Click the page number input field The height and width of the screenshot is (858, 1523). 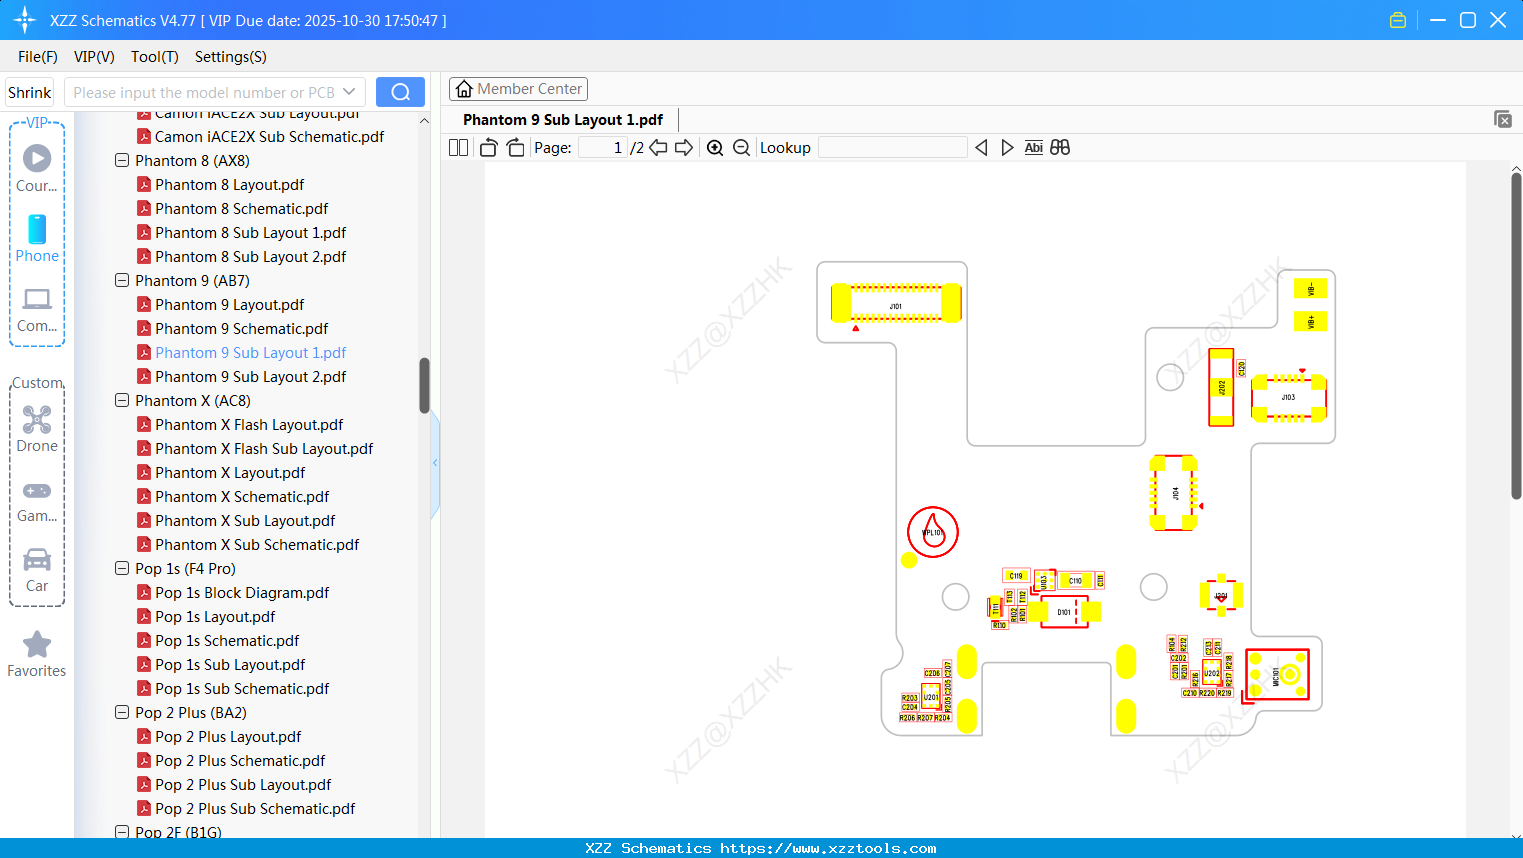pos(602,148)
